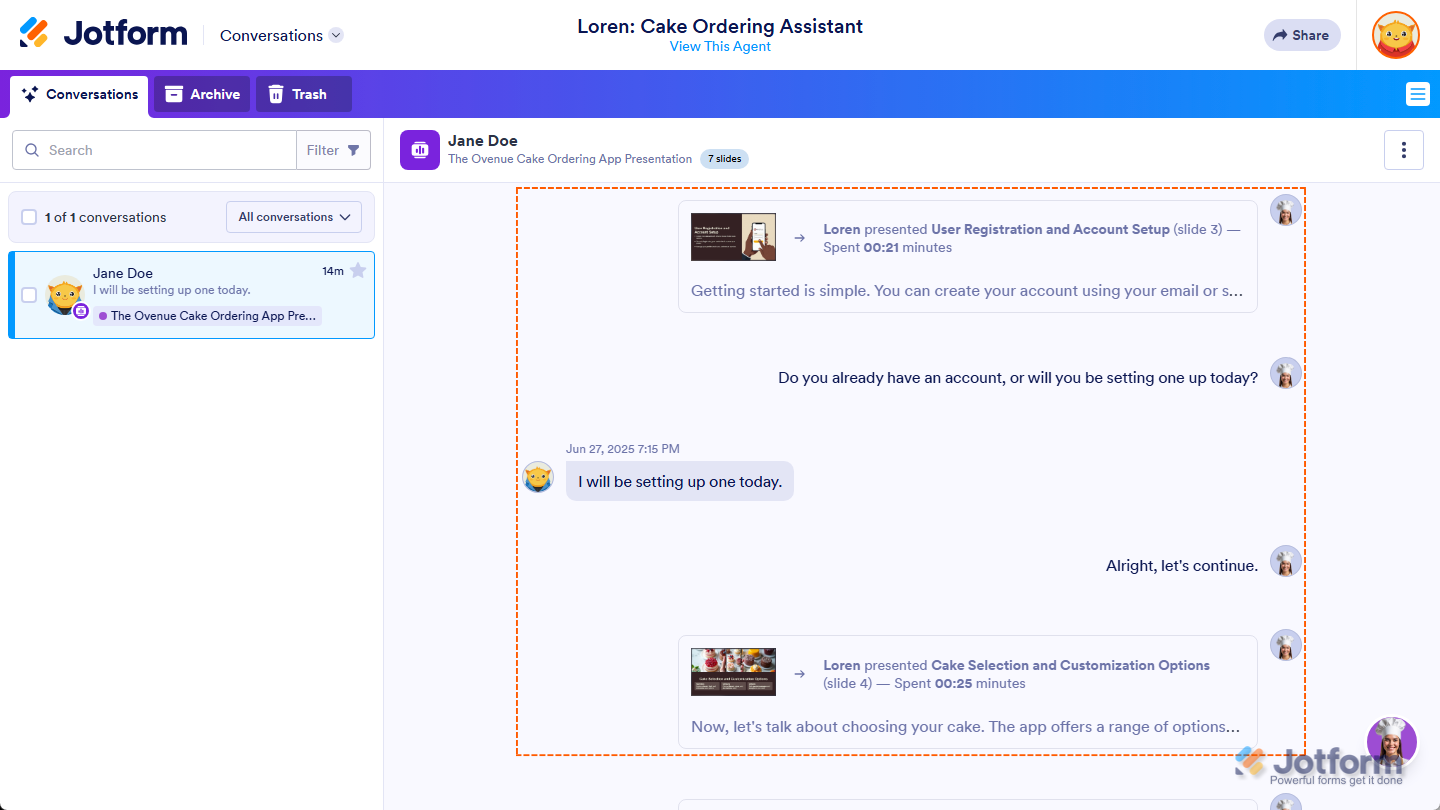Click the "I will be setting up one today." bubble
1440x810 pixels.
[x=680, y=481]
